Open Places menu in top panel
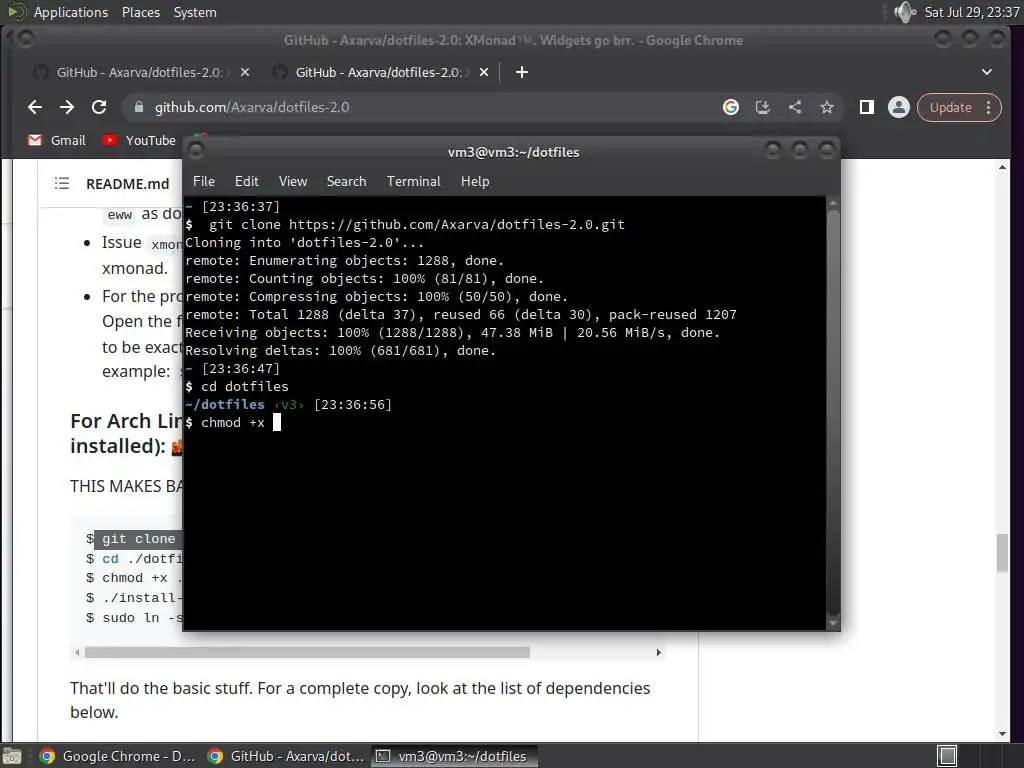The height and width of the screenshot is (768, 1024). pos(141,12)
